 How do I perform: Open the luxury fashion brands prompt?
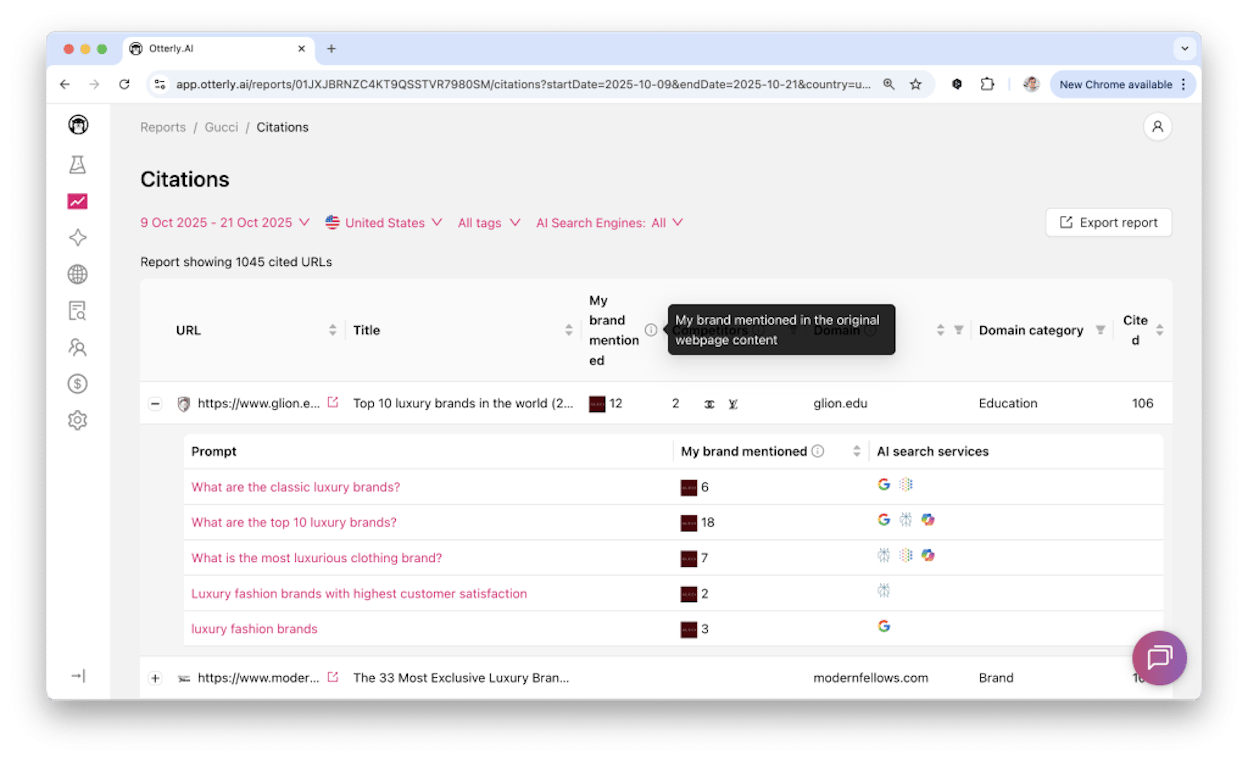[254, 629]
